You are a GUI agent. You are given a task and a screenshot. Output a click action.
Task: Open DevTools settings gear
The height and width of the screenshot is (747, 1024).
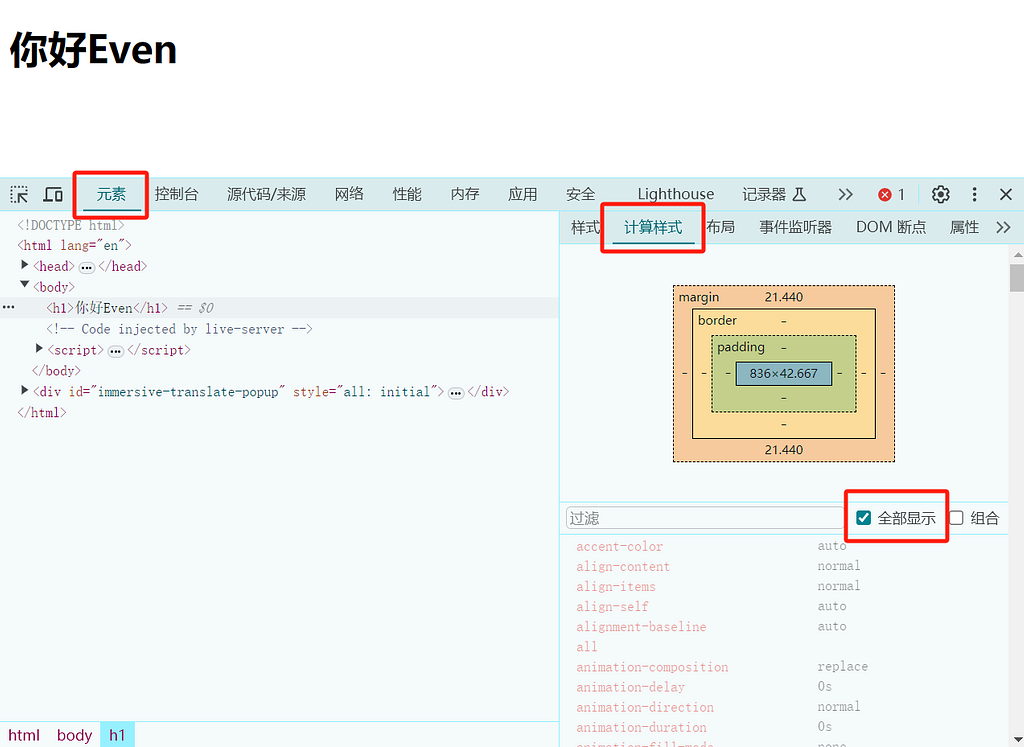coord(940,195)
